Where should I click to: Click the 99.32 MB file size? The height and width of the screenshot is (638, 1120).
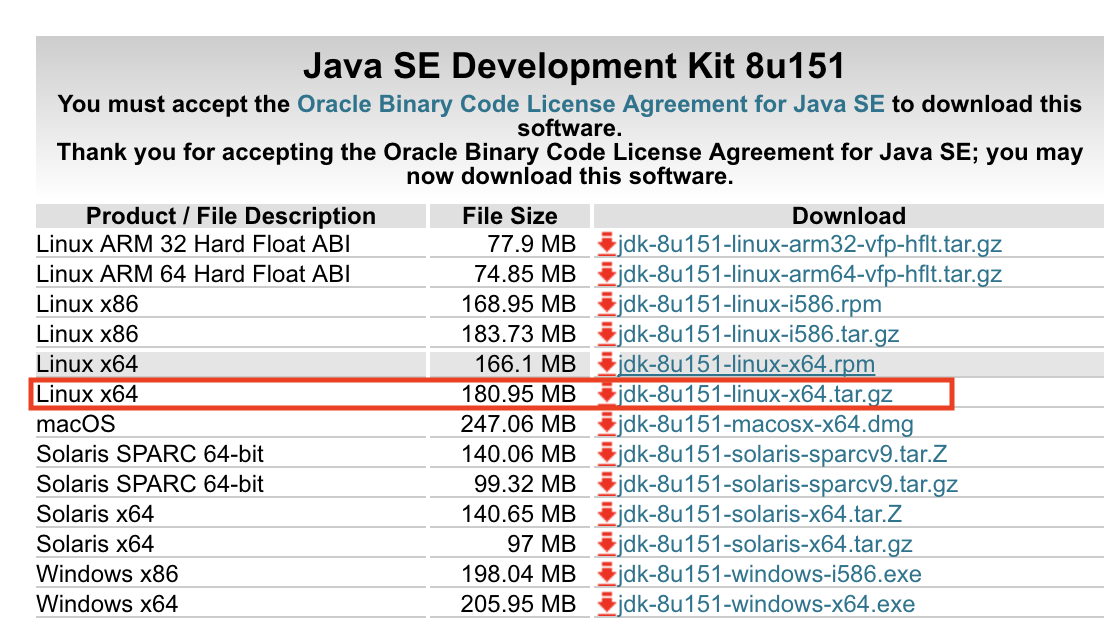[x=525, y=484]
